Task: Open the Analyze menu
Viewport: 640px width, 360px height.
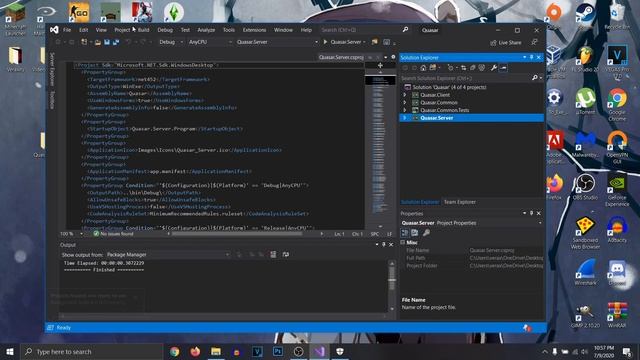Action: pyautogui.click(x=206, y=30)
